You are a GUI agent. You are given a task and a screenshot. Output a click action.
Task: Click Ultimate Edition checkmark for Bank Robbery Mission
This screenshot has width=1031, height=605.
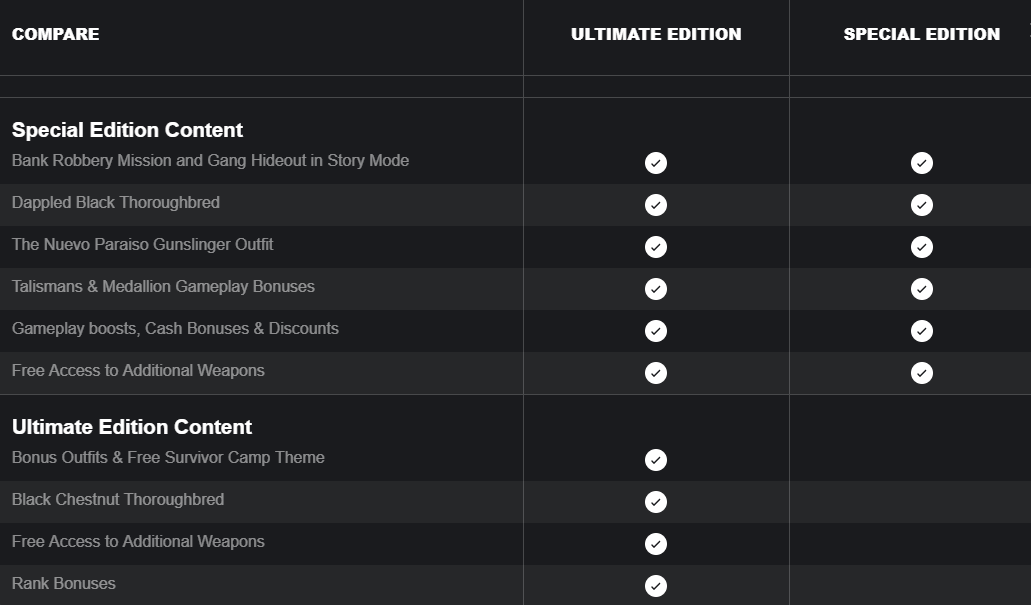(656, 163)
